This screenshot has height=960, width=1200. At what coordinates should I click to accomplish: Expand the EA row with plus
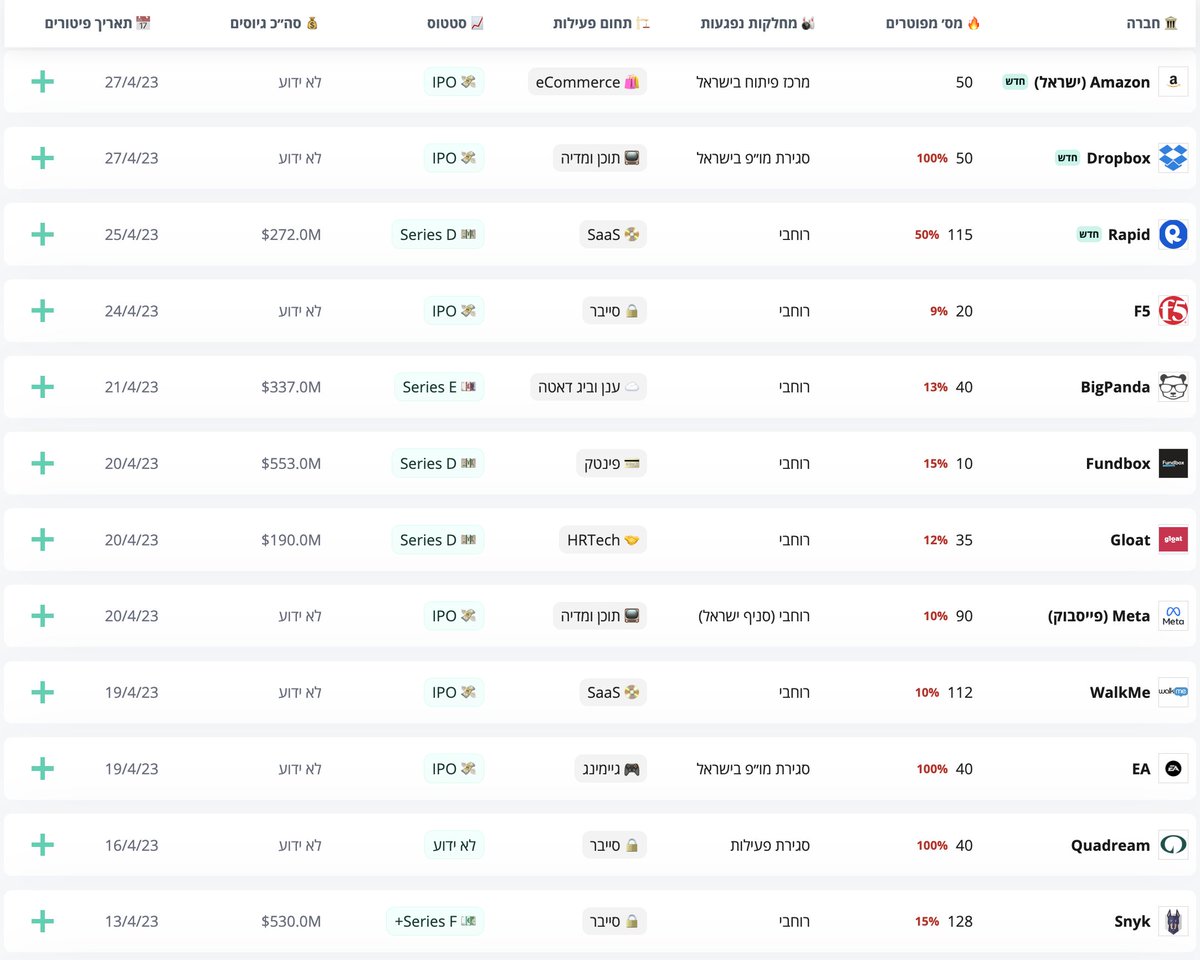coord(42,769)
